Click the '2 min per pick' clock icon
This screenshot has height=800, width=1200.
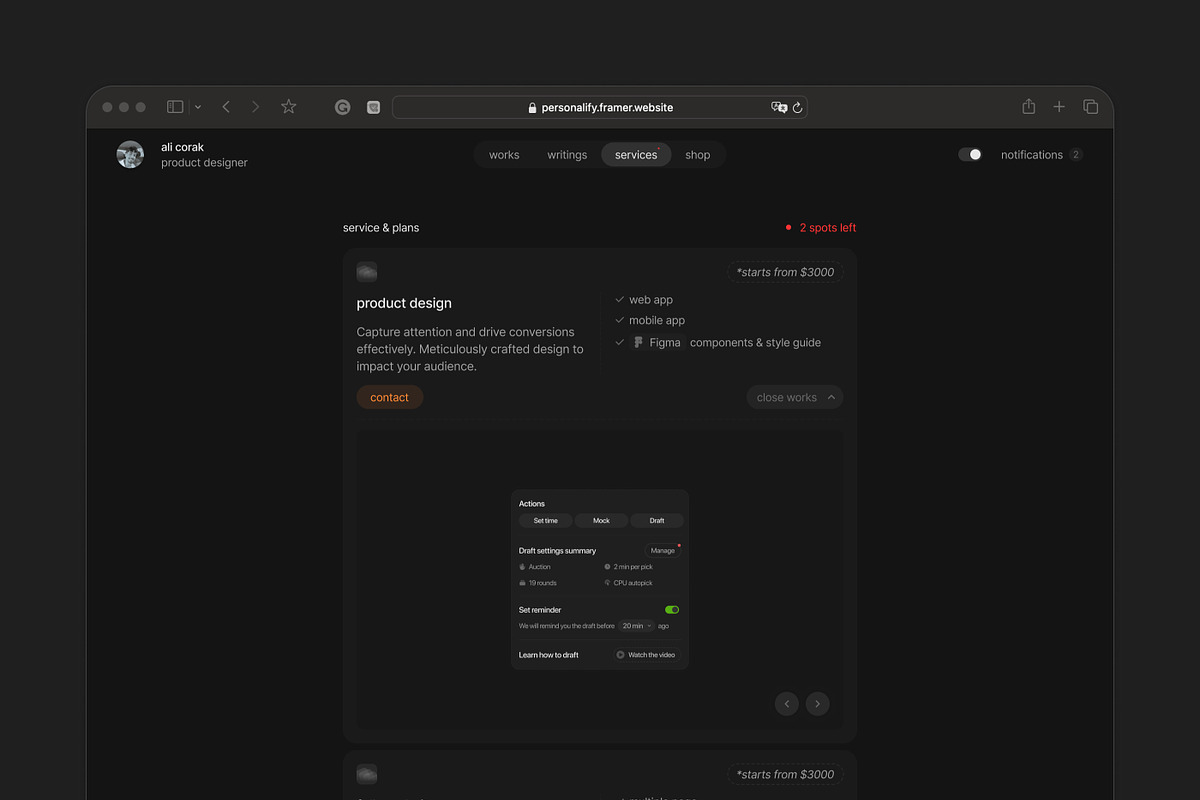click(x=607, y=567)
